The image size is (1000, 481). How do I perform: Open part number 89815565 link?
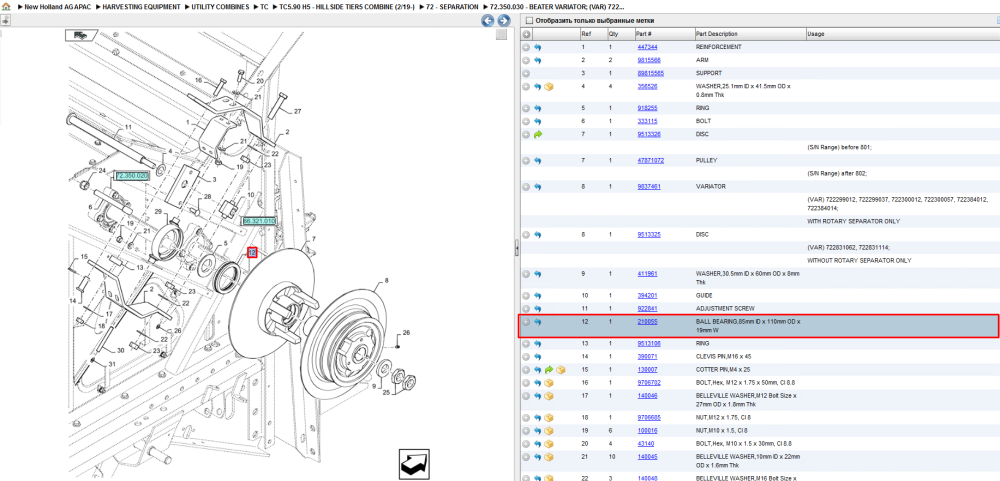pos(651,73)
